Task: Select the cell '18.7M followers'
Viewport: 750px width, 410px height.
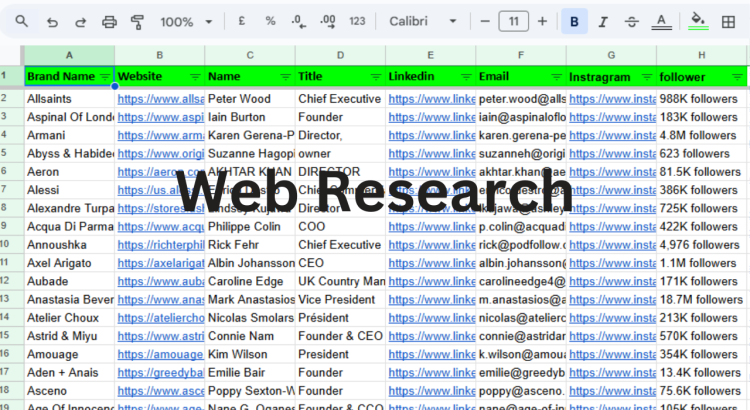Action: click(701, 299)
